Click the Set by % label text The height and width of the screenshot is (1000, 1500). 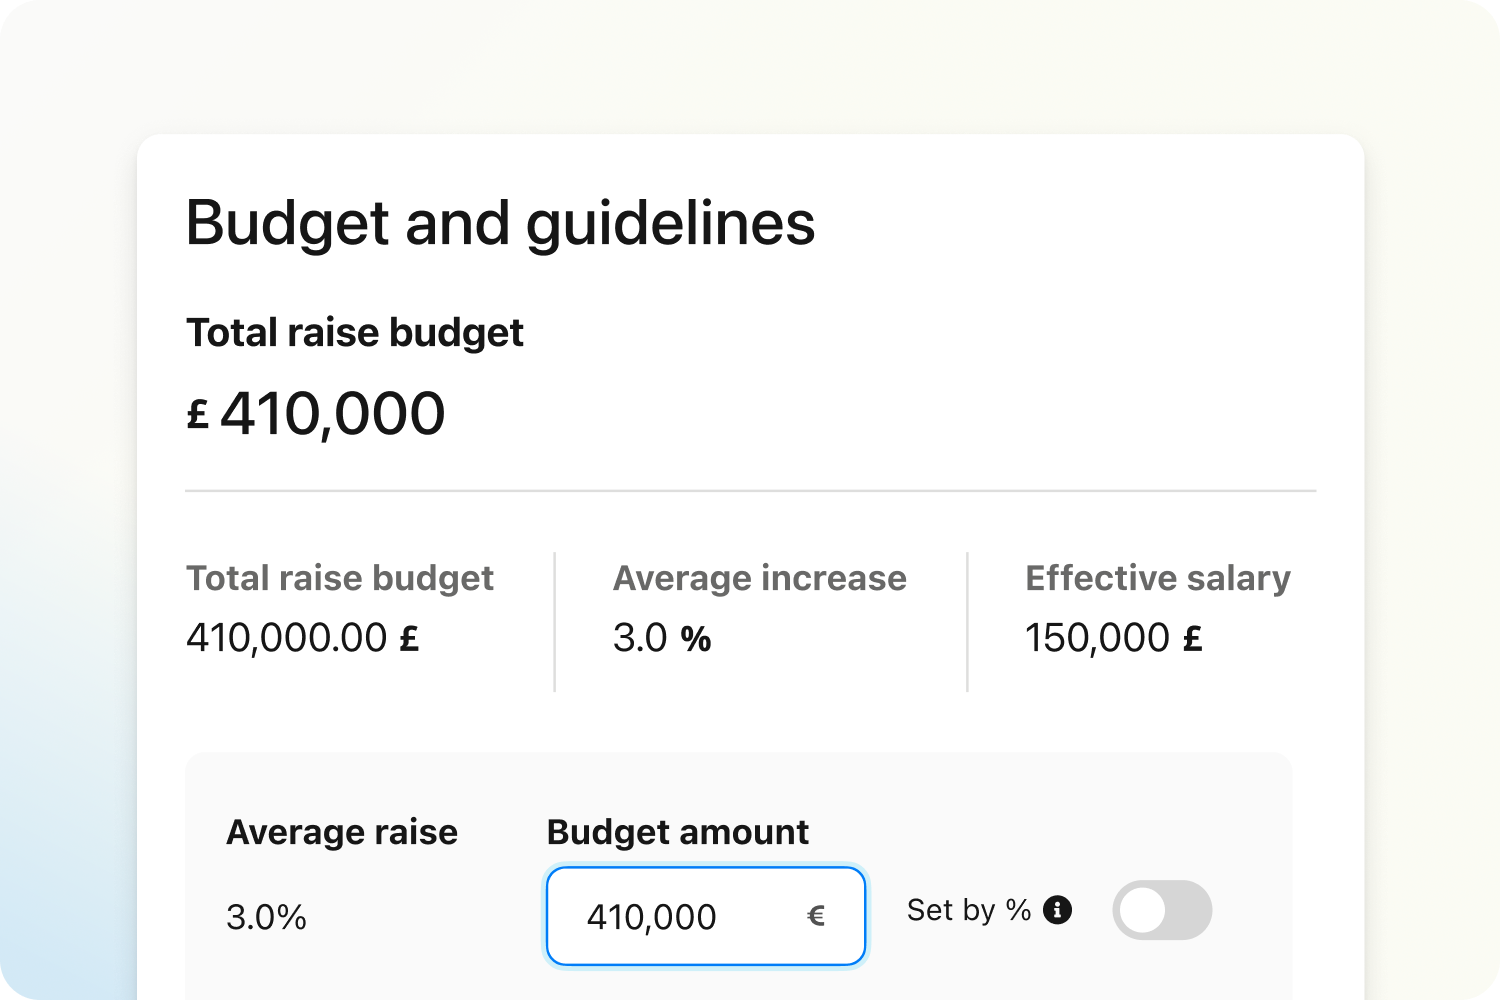coord(969,910)
